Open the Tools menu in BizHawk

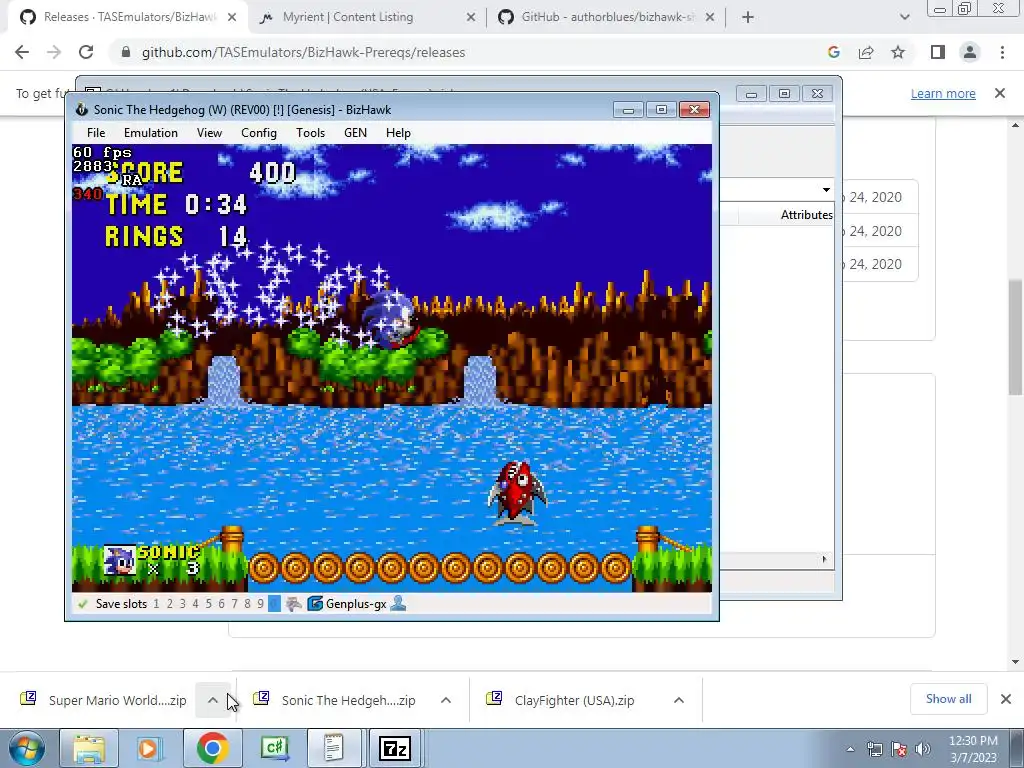click(310, 133)
